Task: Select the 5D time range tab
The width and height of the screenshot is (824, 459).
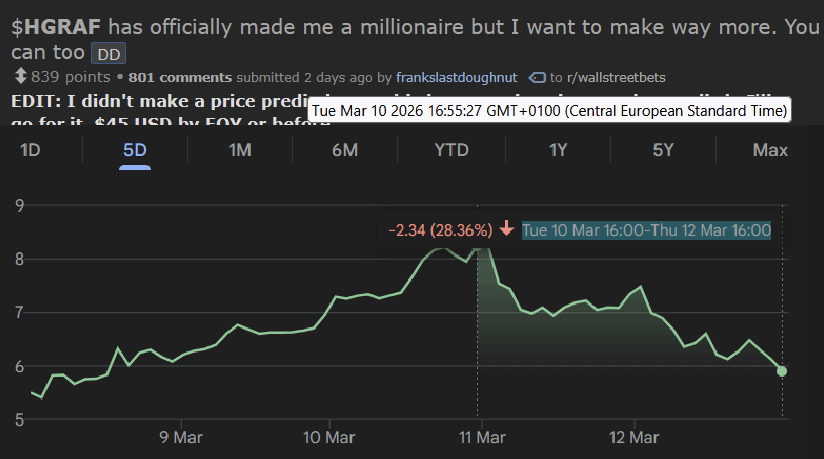Action: pos(135,150)
